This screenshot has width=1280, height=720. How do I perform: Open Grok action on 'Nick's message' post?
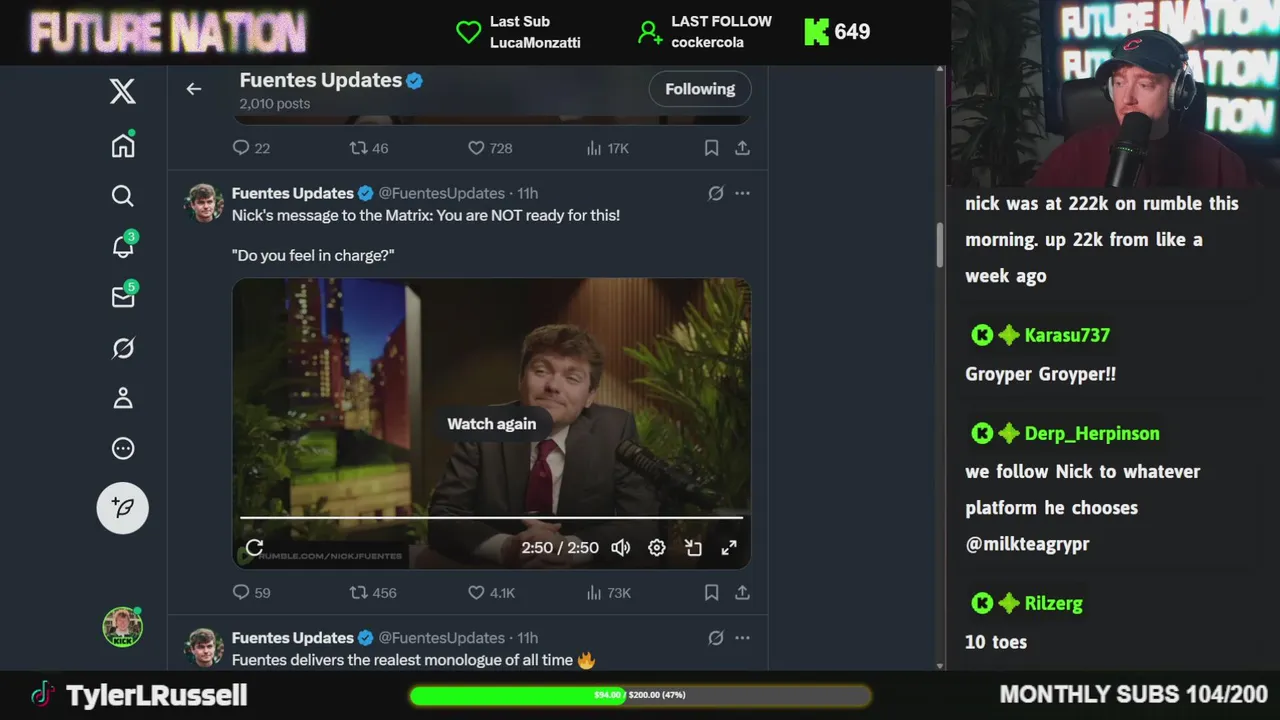pos(716,193)
